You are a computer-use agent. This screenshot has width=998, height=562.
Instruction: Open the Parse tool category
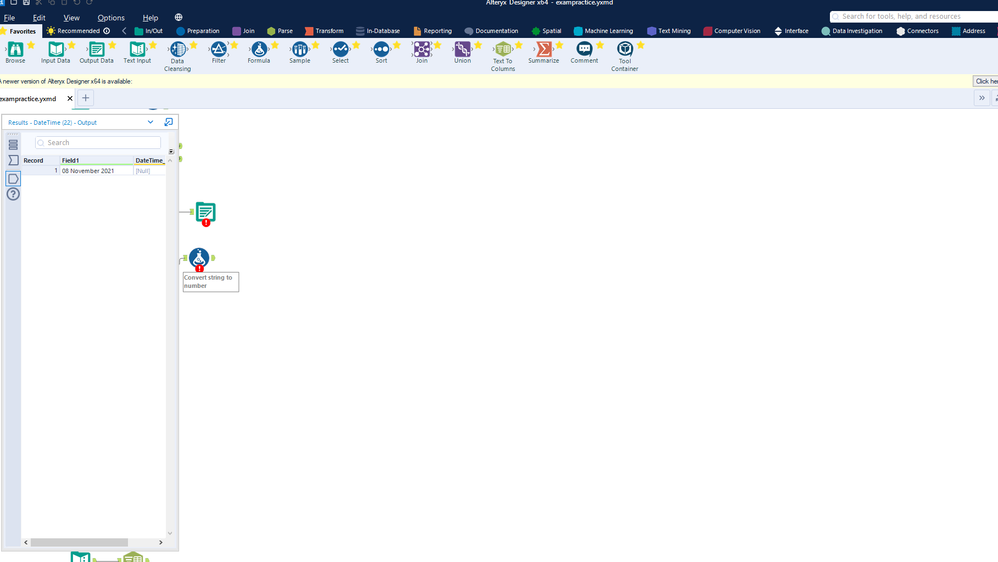[279, 31]
